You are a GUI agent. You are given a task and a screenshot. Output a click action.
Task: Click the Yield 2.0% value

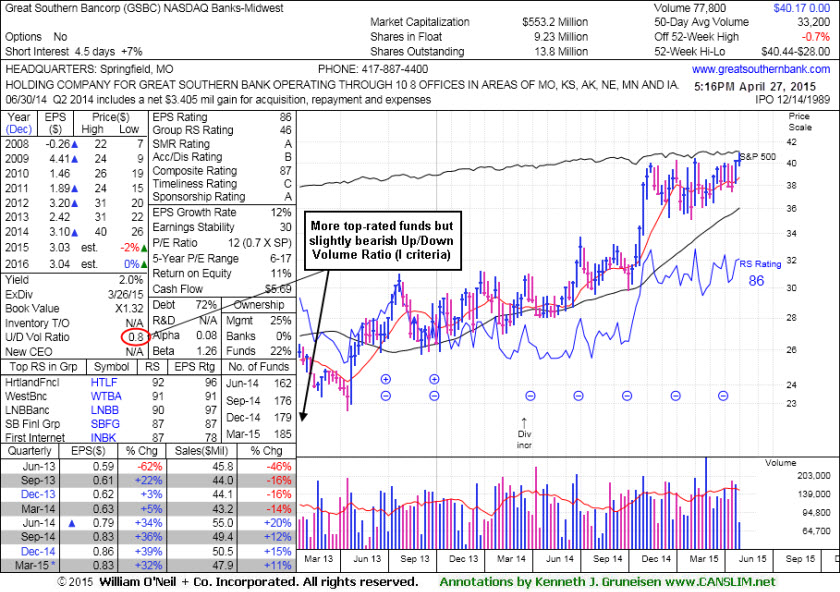pyautogui.click(x=131, y=280)
